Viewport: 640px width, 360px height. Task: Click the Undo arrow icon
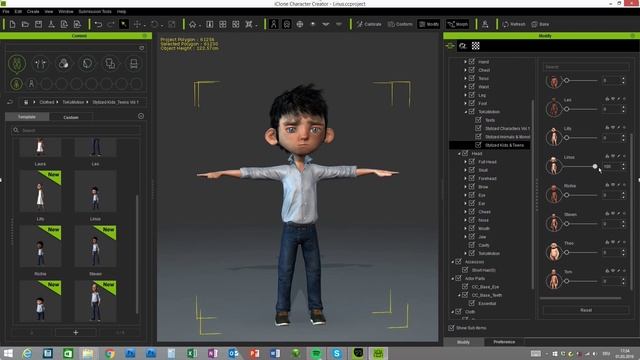pyautogui.click(x=98, y=24)
